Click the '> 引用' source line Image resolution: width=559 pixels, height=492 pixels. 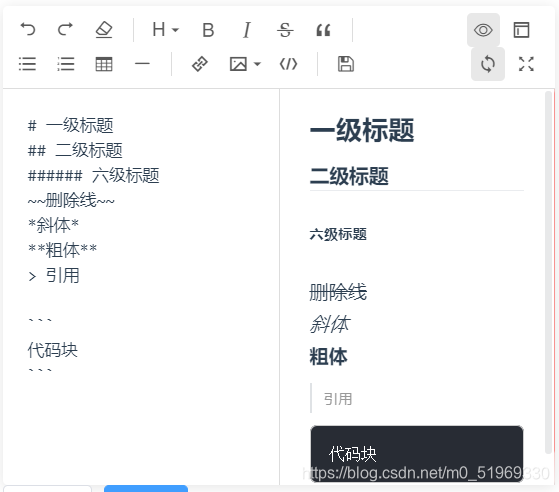coord(54,276)
